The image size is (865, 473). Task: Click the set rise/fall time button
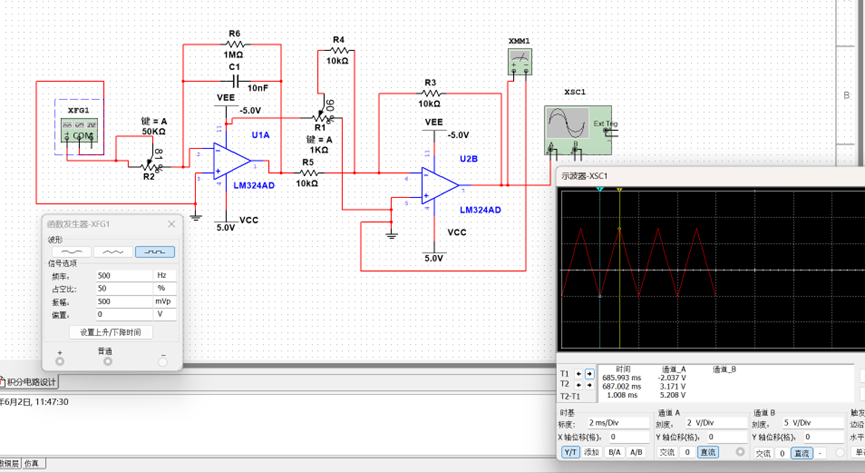point(110,332)
